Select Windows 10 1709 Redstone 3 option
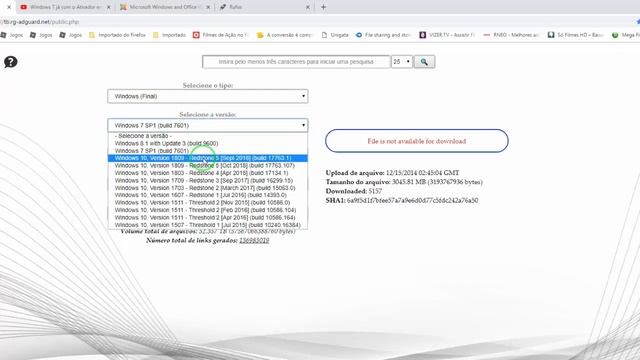This screenshot has width=640, height=360. pyautogui.click(x=208, y=180)
